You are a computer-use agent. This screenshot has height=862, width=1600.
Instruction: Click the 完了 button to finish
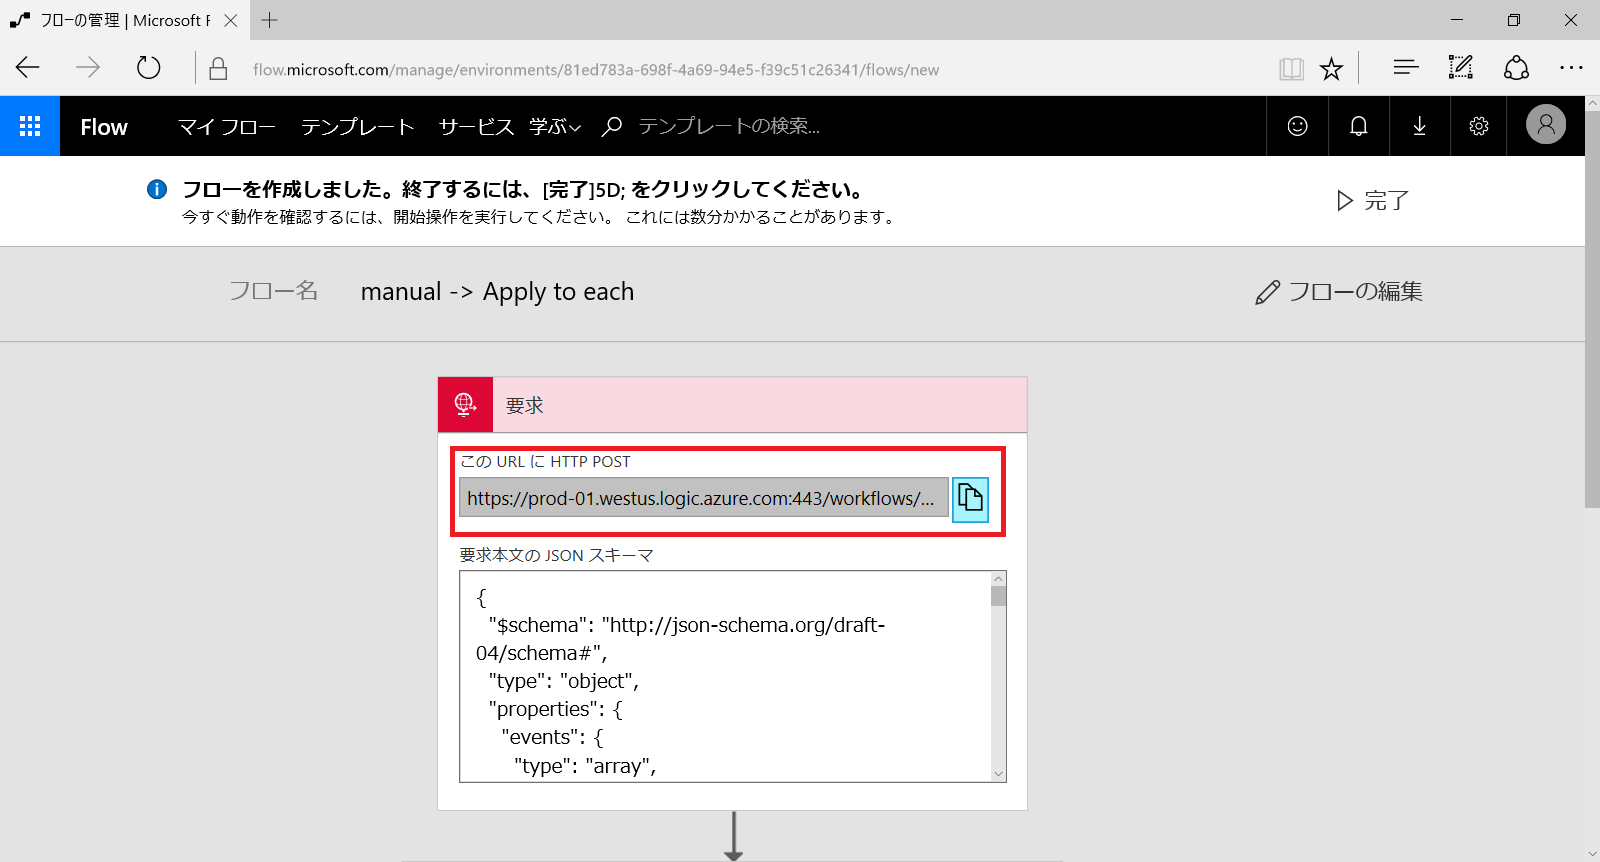pyautogui.click(x=1373, y=201)
